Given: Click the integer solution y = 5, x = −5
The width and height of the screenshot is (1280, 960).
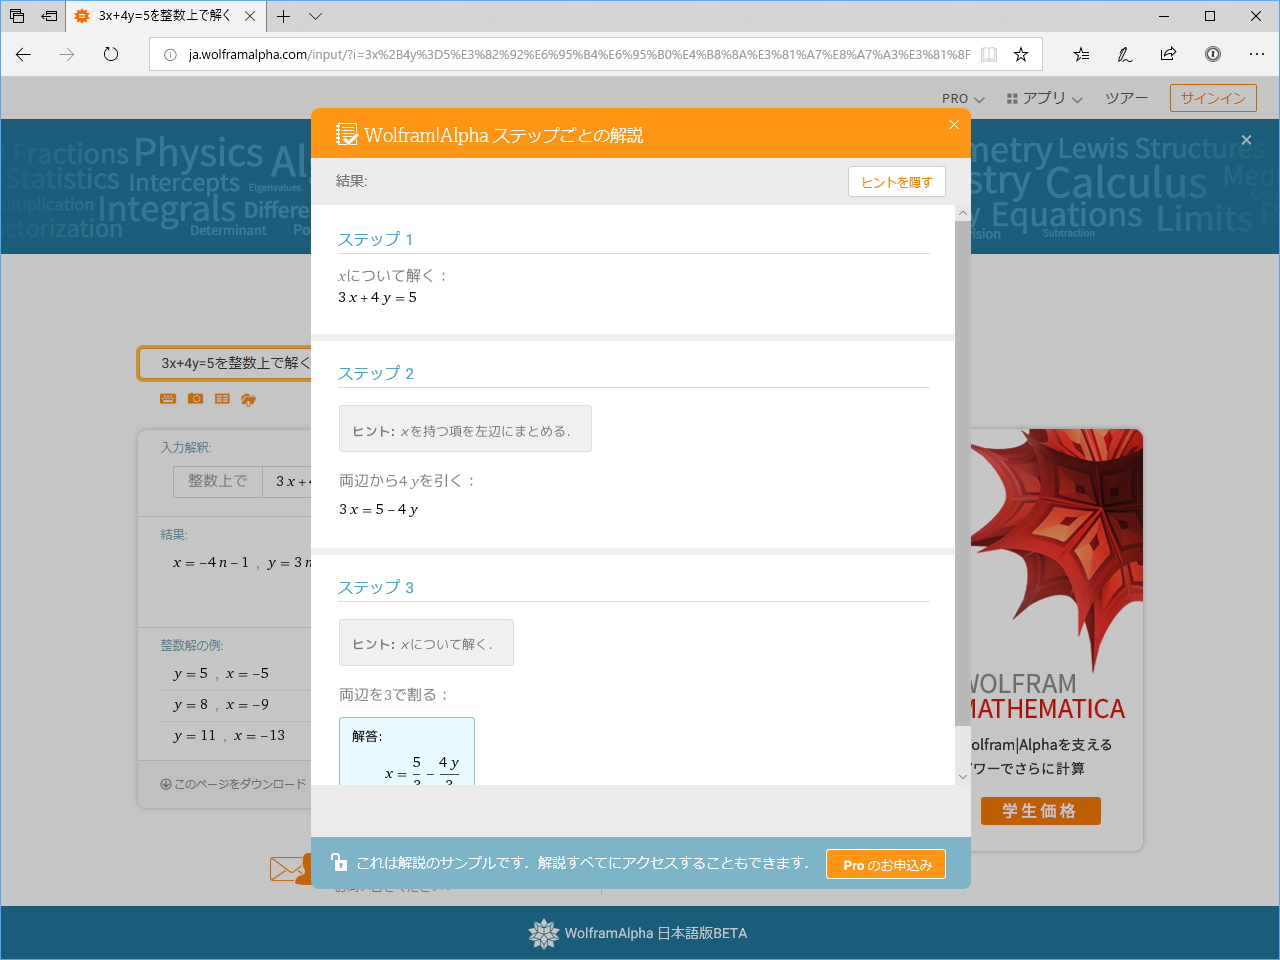Looking at the screenshot, I should 221,674.
